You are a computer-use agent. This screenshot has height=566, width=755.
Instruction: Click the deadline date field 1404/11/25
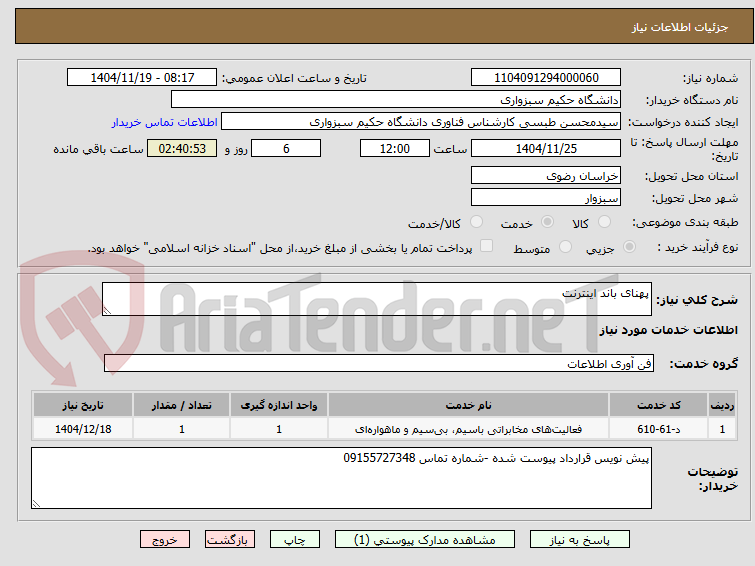click(546, 148)
